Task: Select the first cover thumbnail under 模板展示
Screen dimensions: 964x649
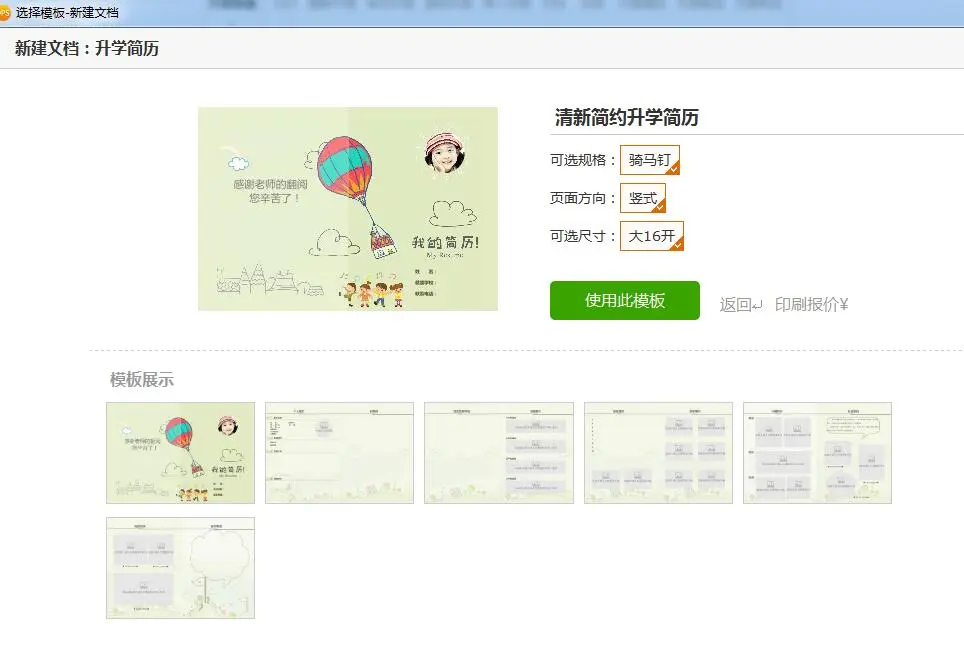Action: click(180, 452)
